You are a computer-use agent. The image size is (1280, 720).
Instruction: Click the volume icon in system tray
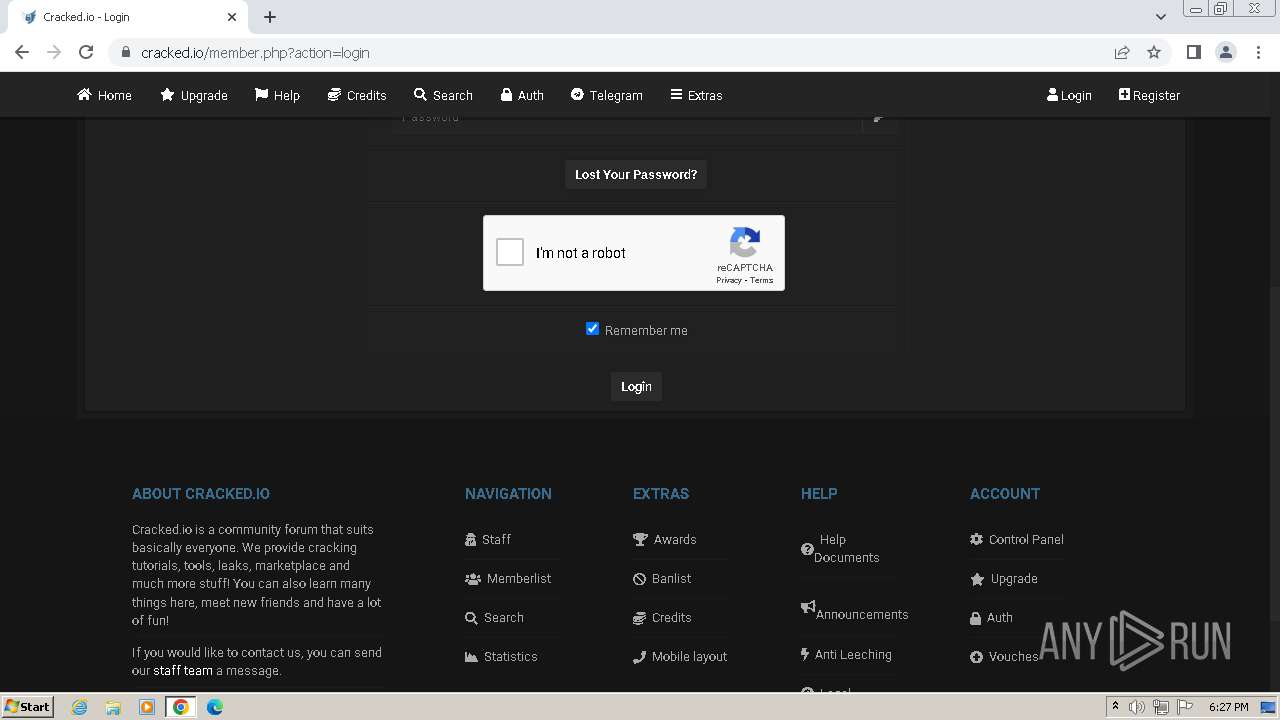click(x=1137, y=707)
